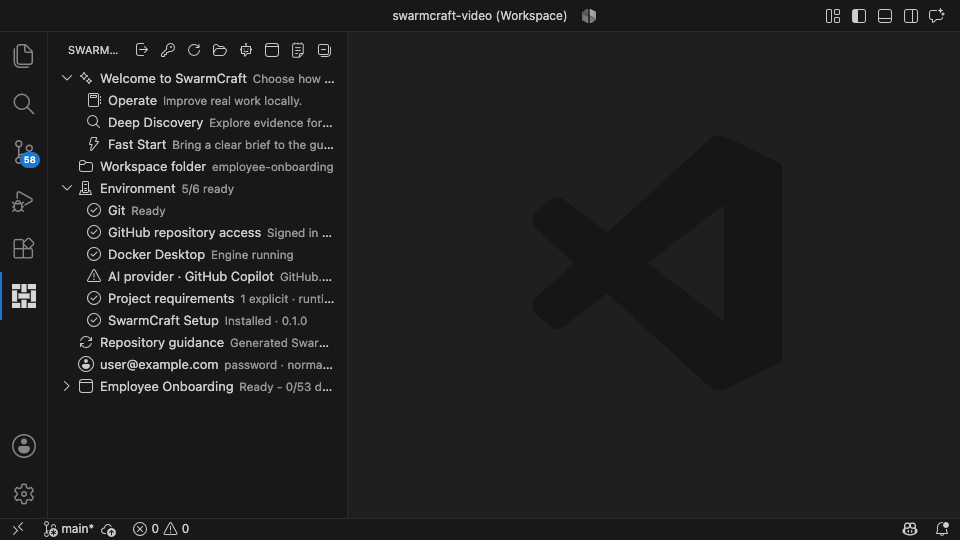Click the lightning bolt icon beside Fast Start
This screenshot has height=540, width=960.
[94, 144]
